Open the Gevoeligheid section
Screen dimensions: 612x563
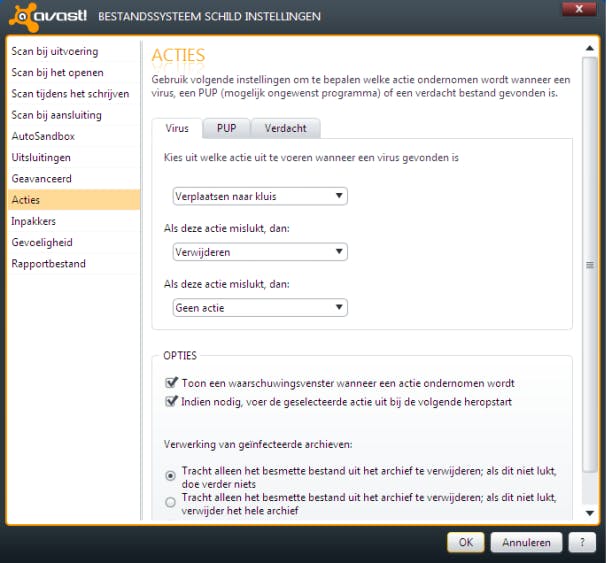[73, 242]
